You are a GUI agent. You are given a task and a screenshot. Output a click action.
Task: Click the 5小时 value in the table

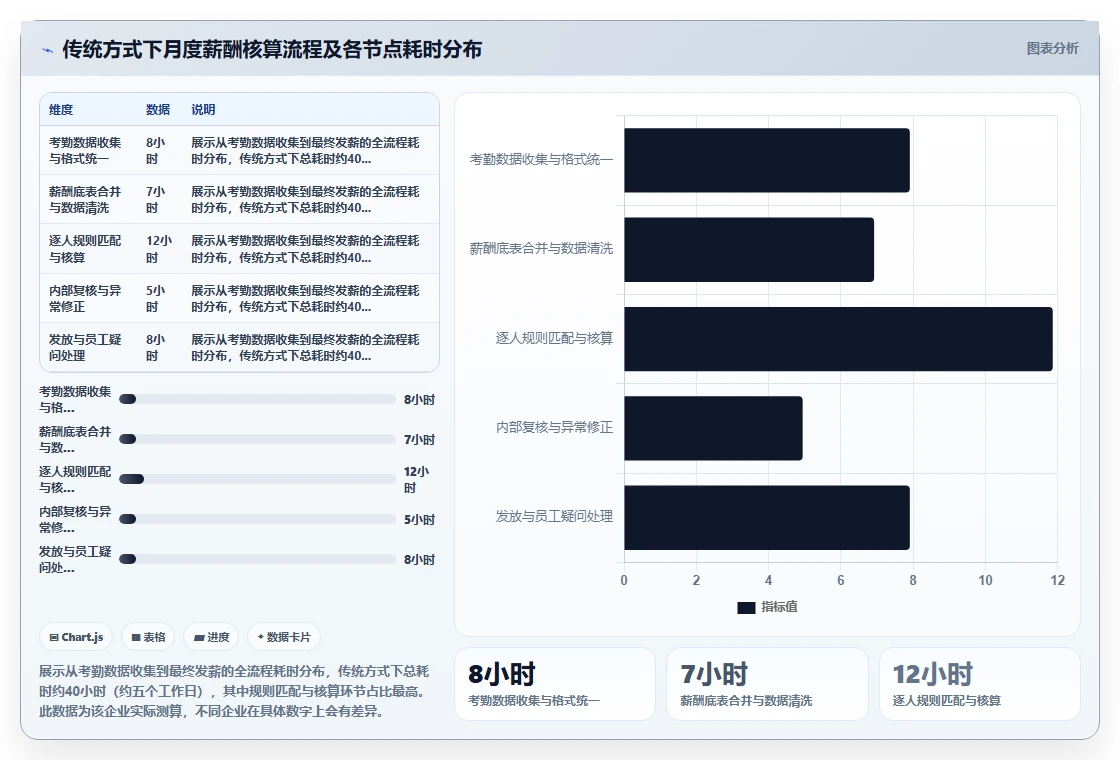point(155,299)
